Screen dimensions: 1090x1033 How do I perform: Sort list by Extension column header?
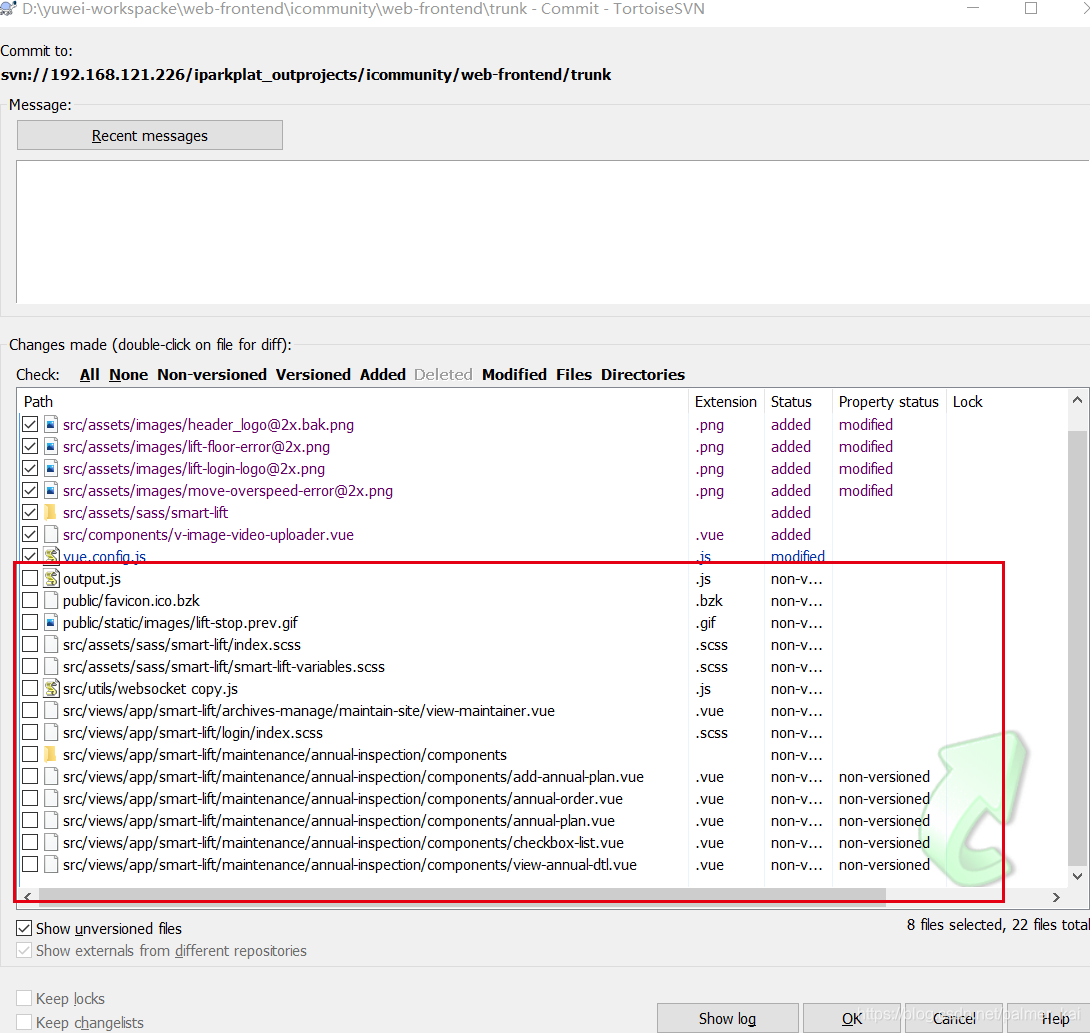[726, 401]
